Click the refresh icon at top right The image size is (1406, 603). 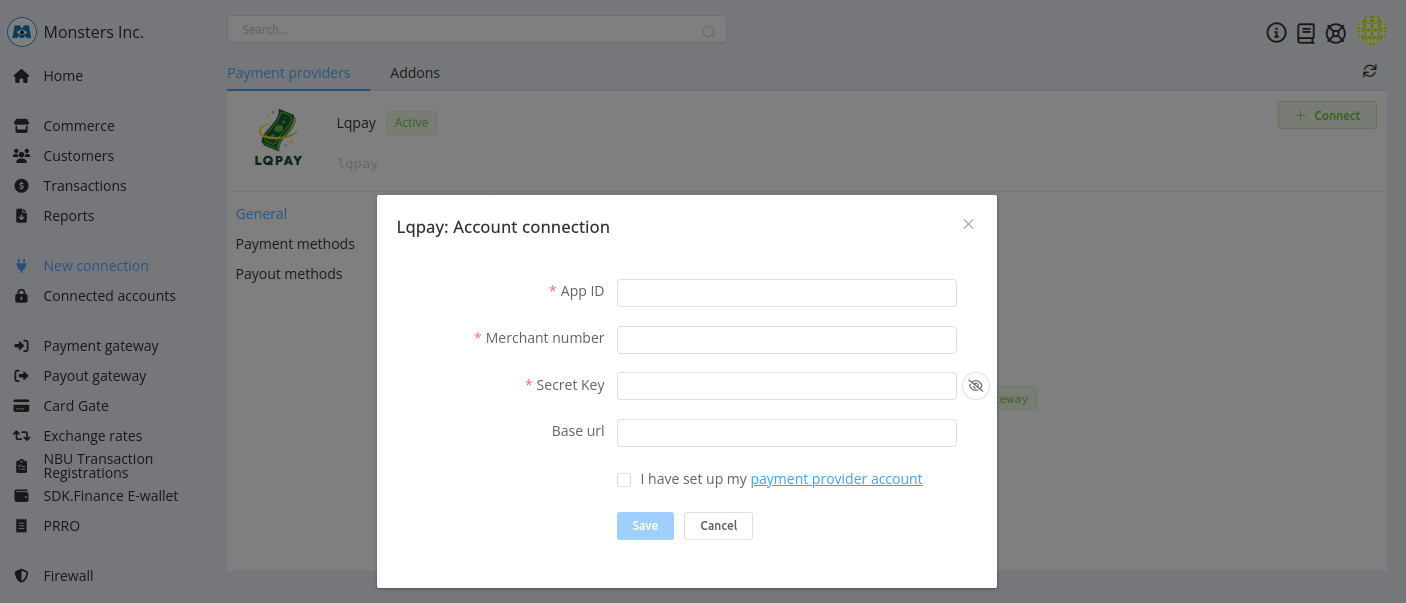1369,71
